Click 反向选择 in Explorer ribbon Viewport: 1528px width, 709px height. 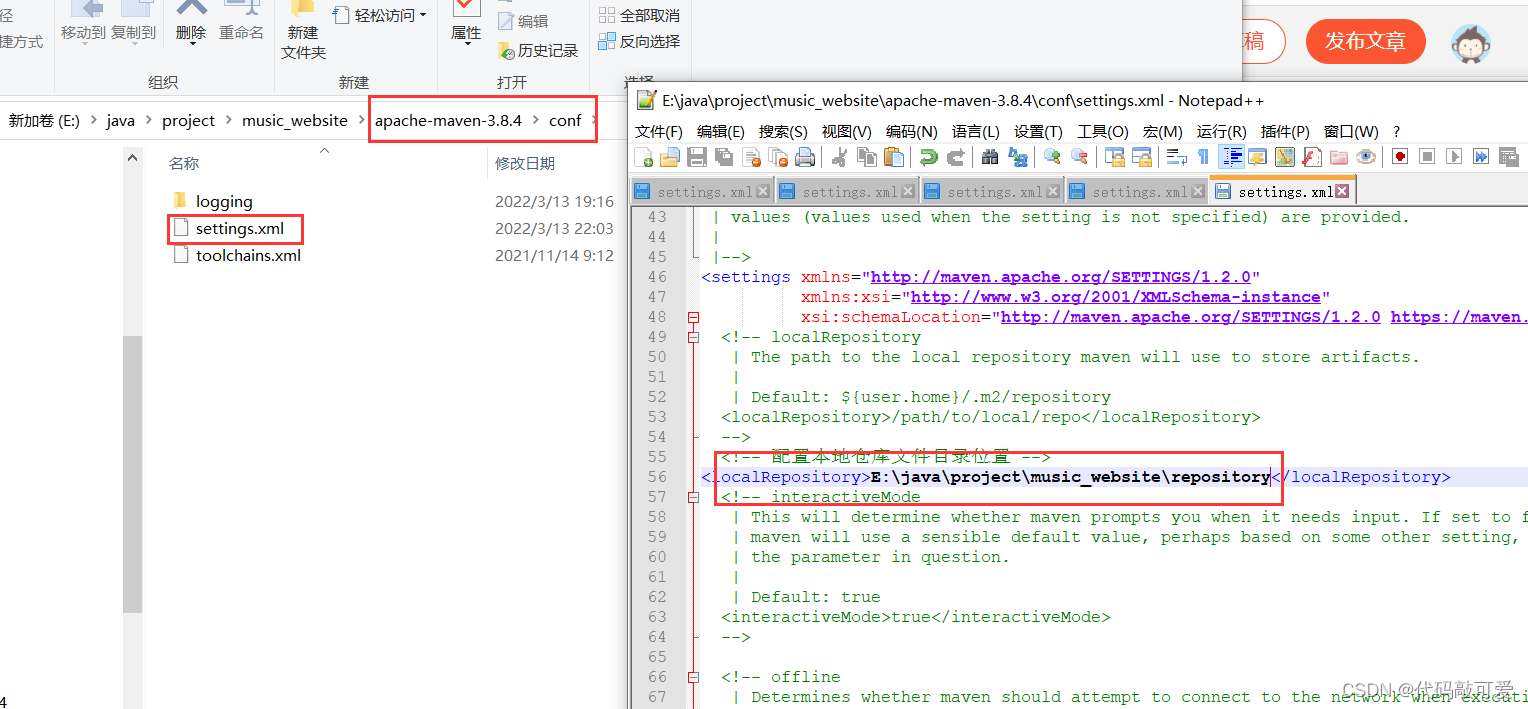639,41
